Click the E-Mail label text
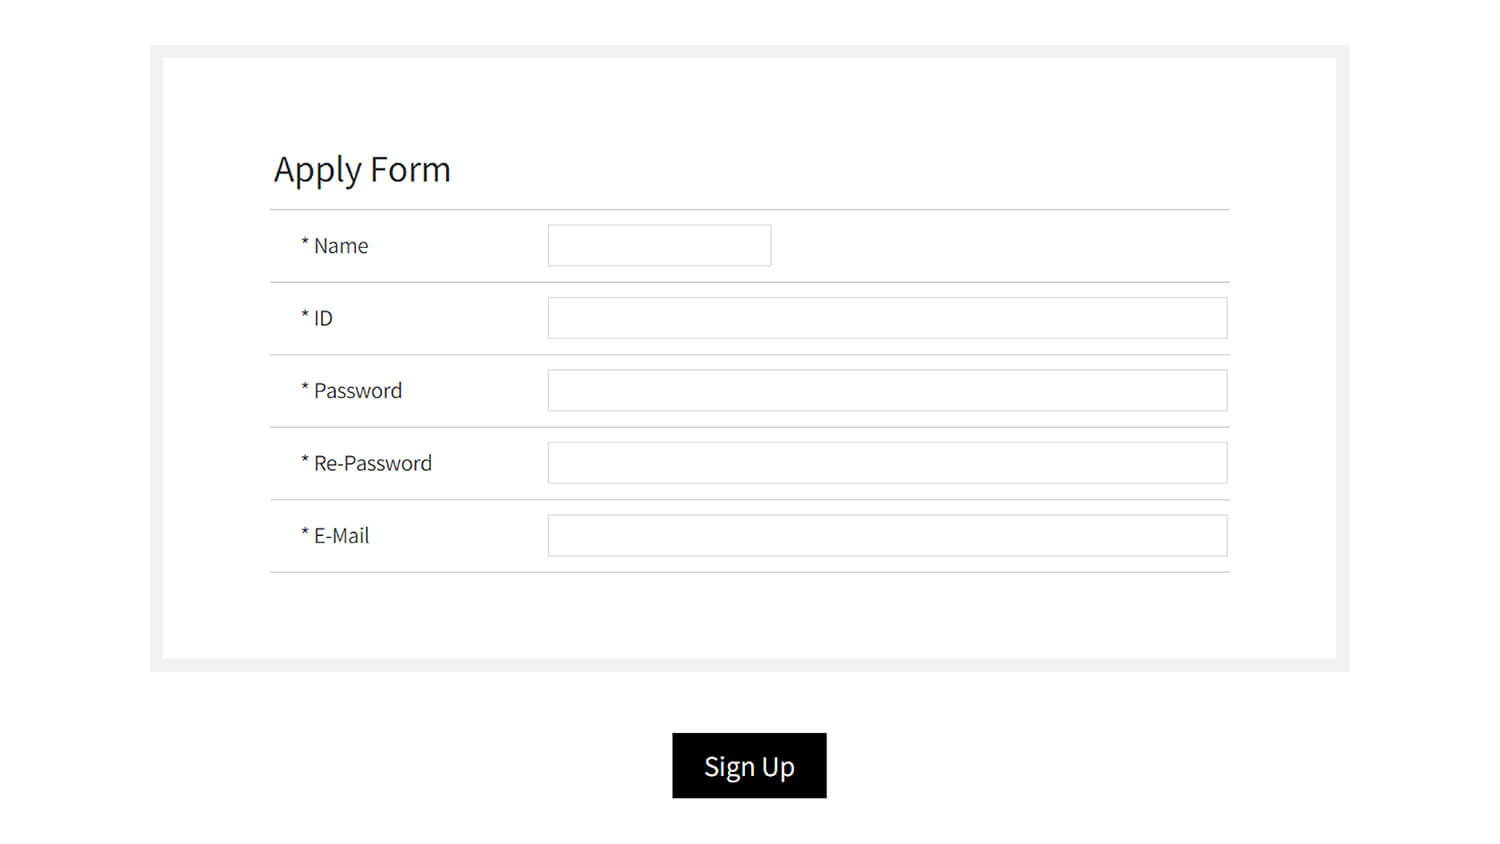The height and width of the screenshot is (844, 1500). click(341, 536)
